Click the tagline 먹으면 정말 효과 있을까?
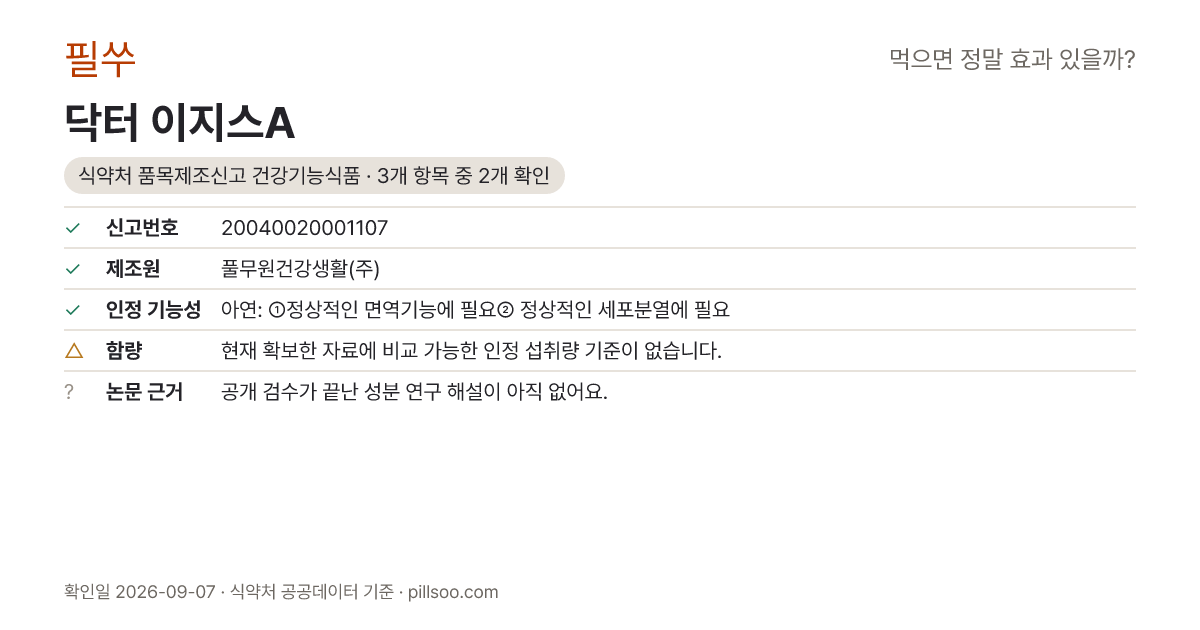The width and height of the screenshot is (1200, 630). [1012, 60]
